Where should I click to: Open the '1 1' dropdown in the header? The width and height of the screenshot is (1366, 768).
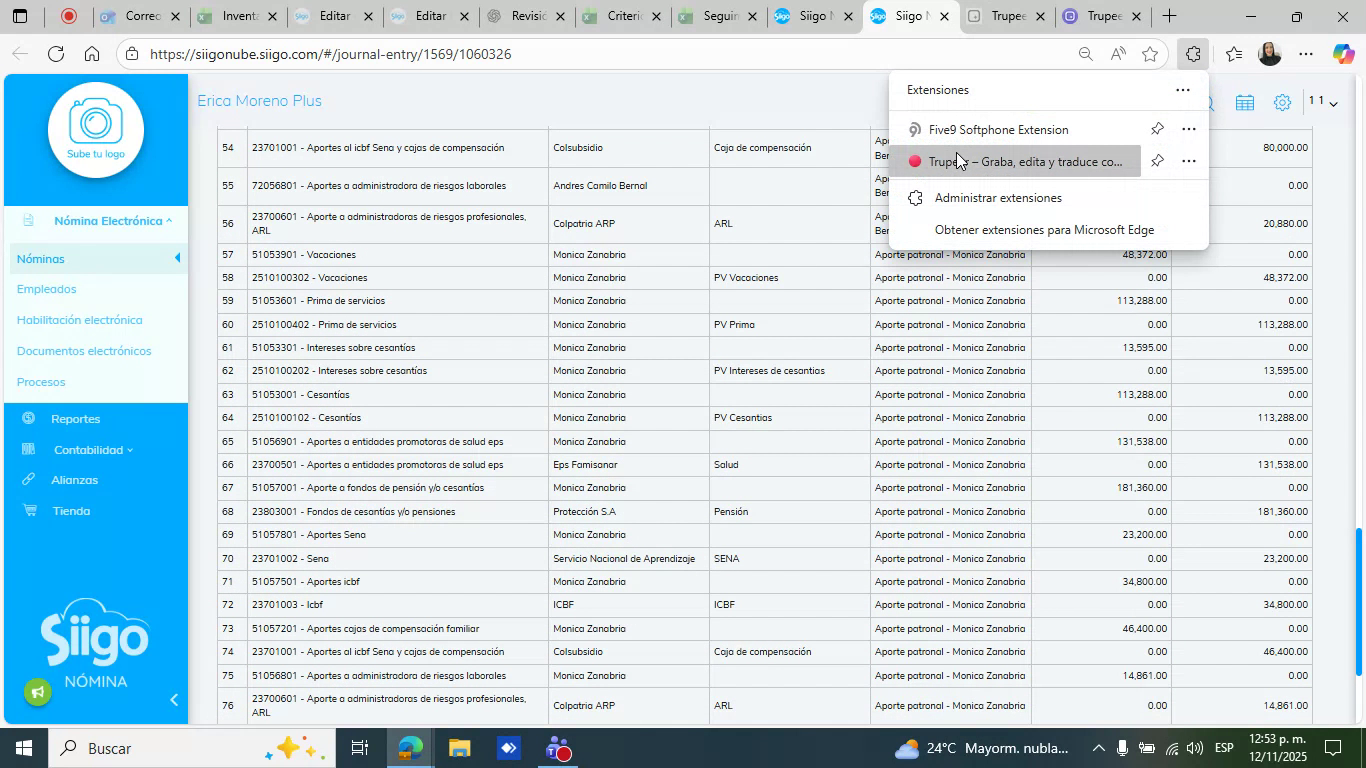click(x=1323, y=101)
